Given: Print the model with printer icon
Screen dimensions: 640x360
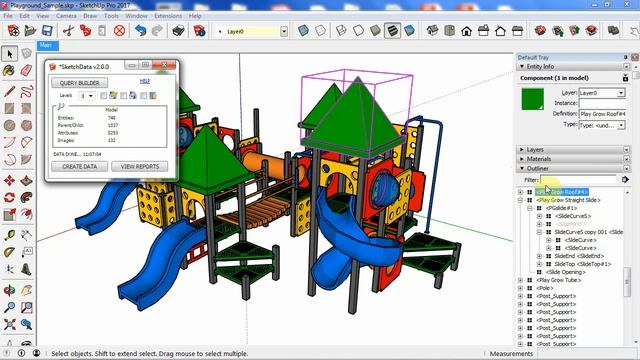Looking at the screenshot, I should 178,31.
